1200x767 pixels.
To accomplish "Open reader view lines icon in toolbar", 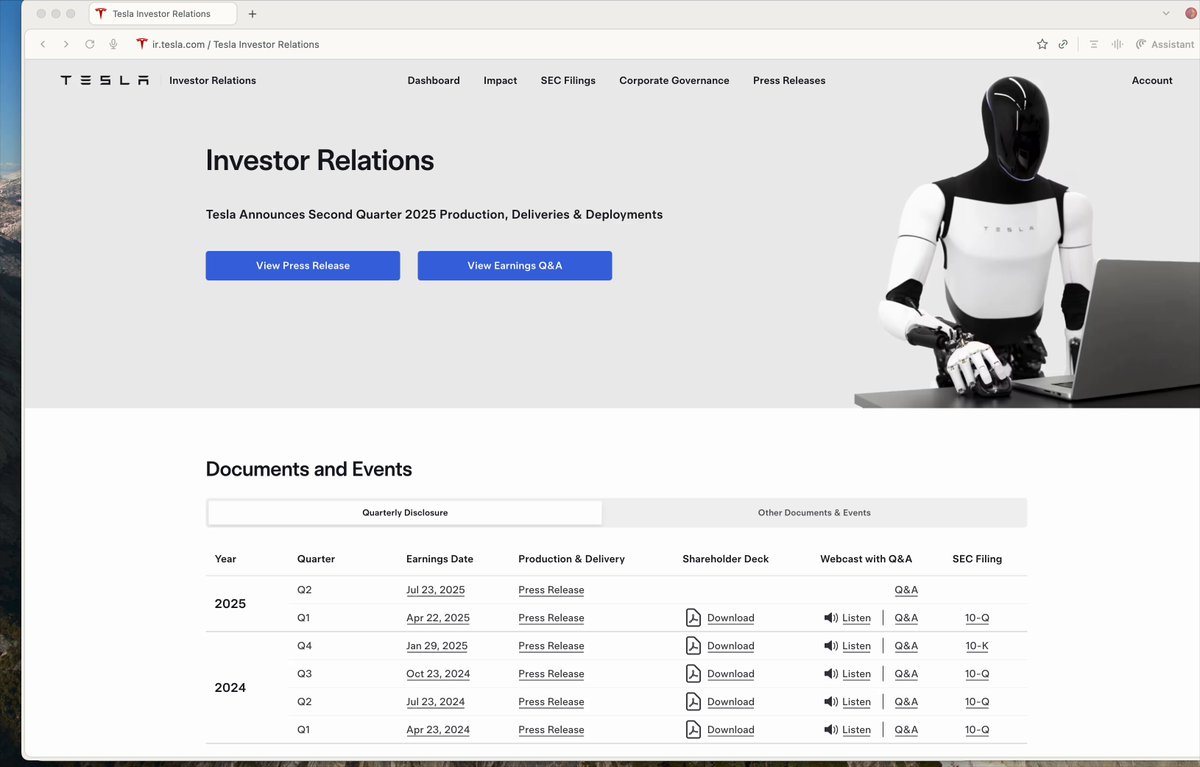I will 1094,44.
